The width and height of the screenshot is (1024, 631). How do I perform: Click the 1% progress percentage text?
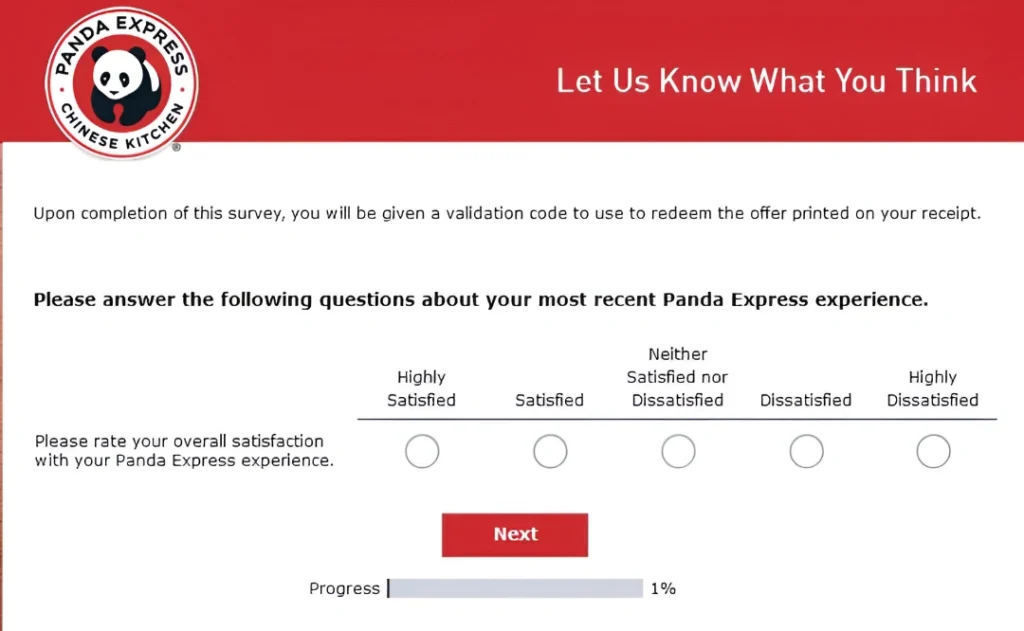click(x=663, y=589)
